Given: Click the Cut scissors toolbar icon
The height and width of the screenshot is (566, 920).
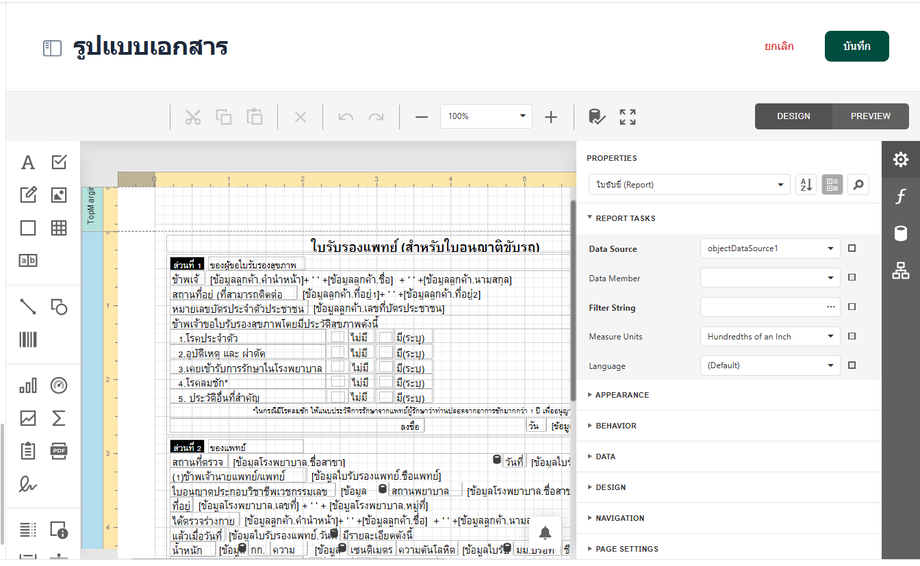Looking at the screenshot, I should (x=192, y=117).
